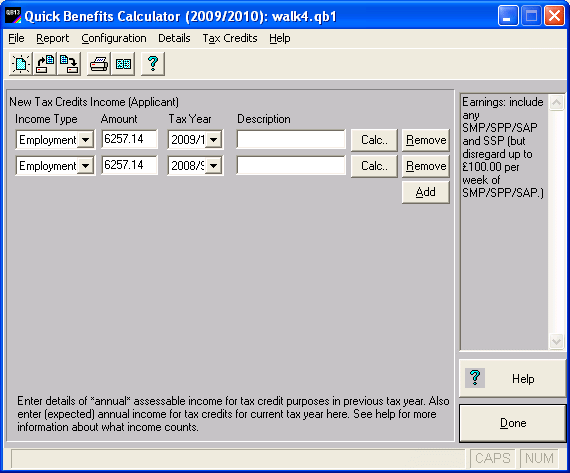Click Amount field in the 2008/9 row
The height and width of the screenshot is (473, 570).
click(x=129, y=165)
